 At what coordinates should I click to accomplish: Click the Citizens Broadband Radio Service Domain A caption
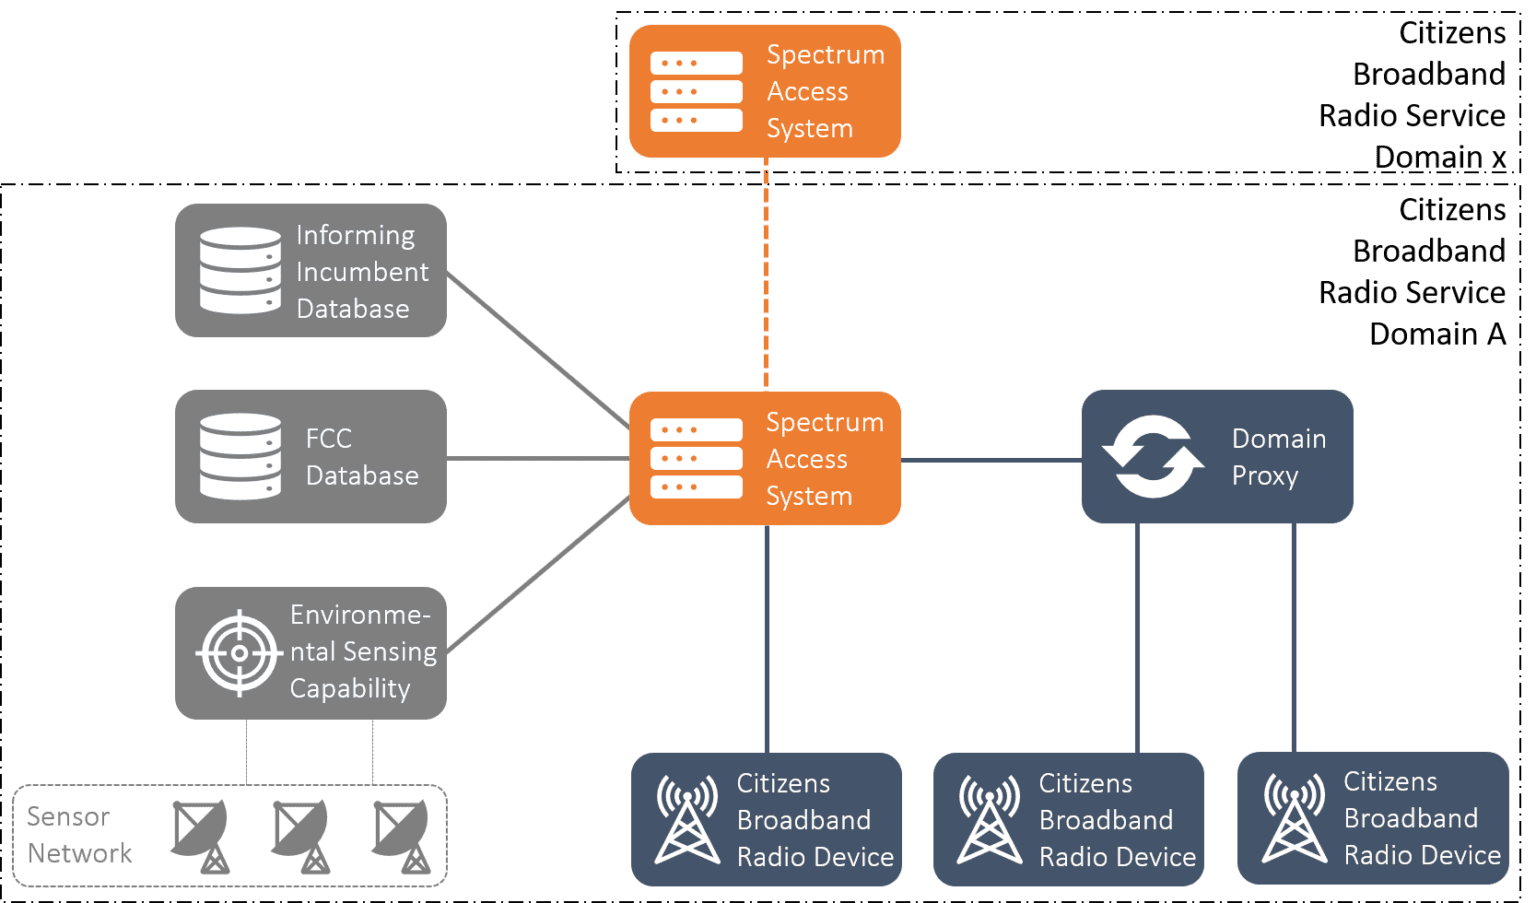tap(1412, 272)
